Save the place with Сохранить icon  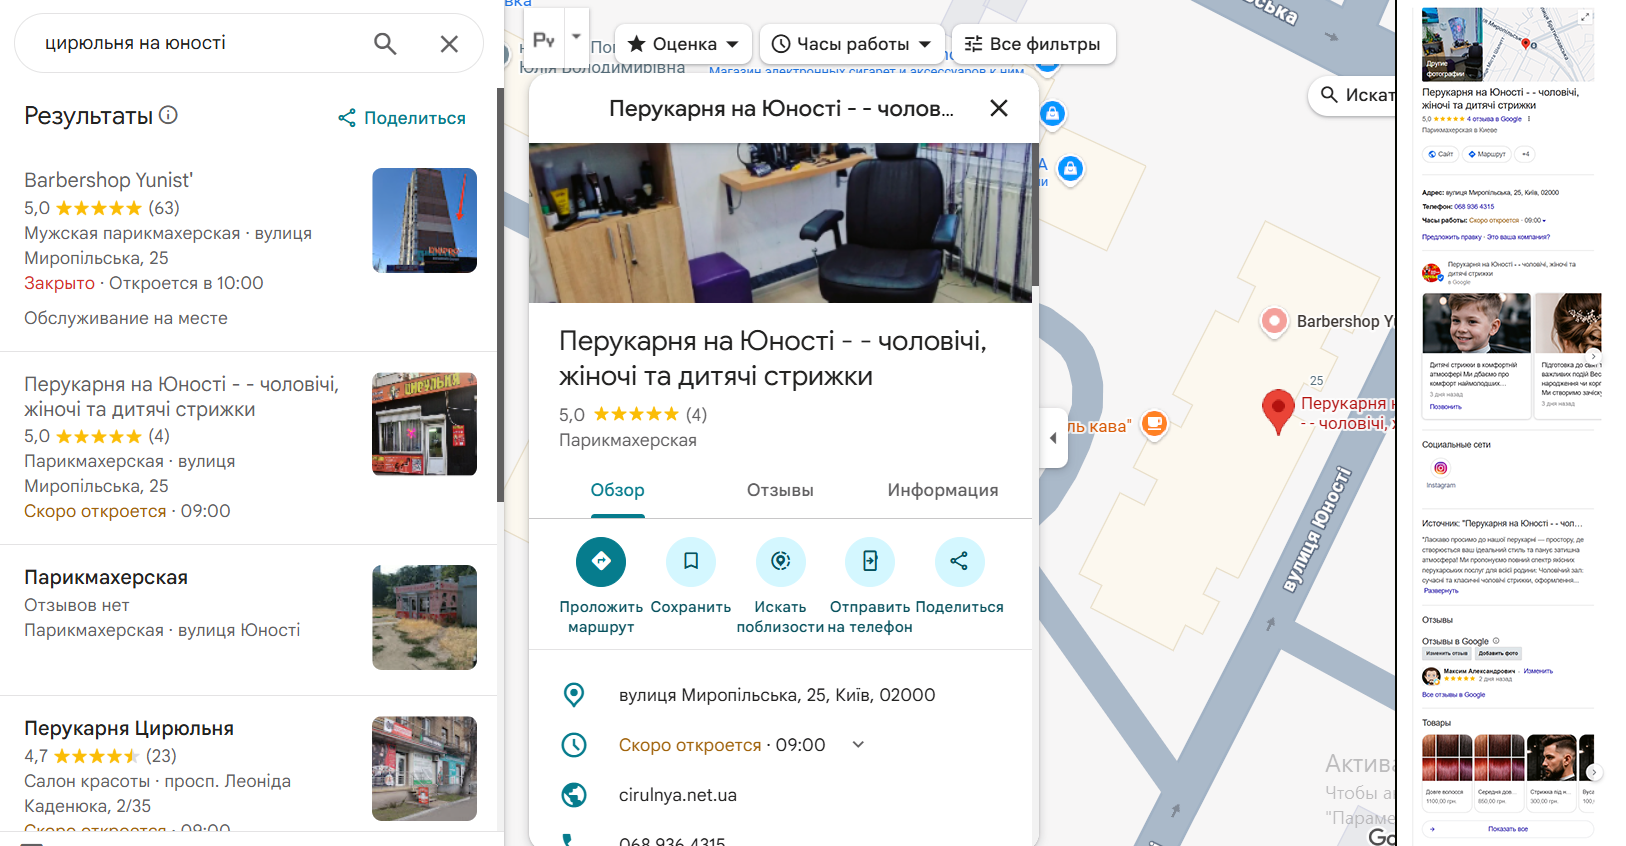tap(691, 562)
